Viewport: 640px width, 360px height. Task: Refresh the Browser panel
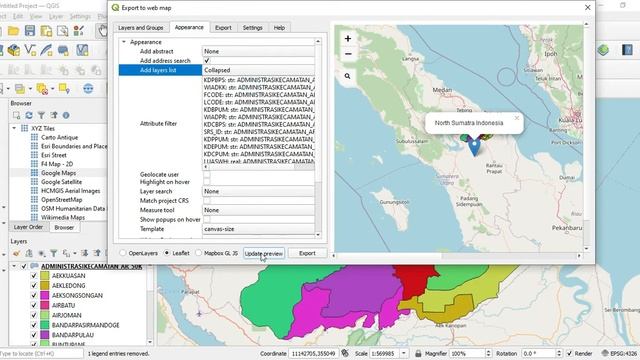pyautogui.click(x=29, y=116)
